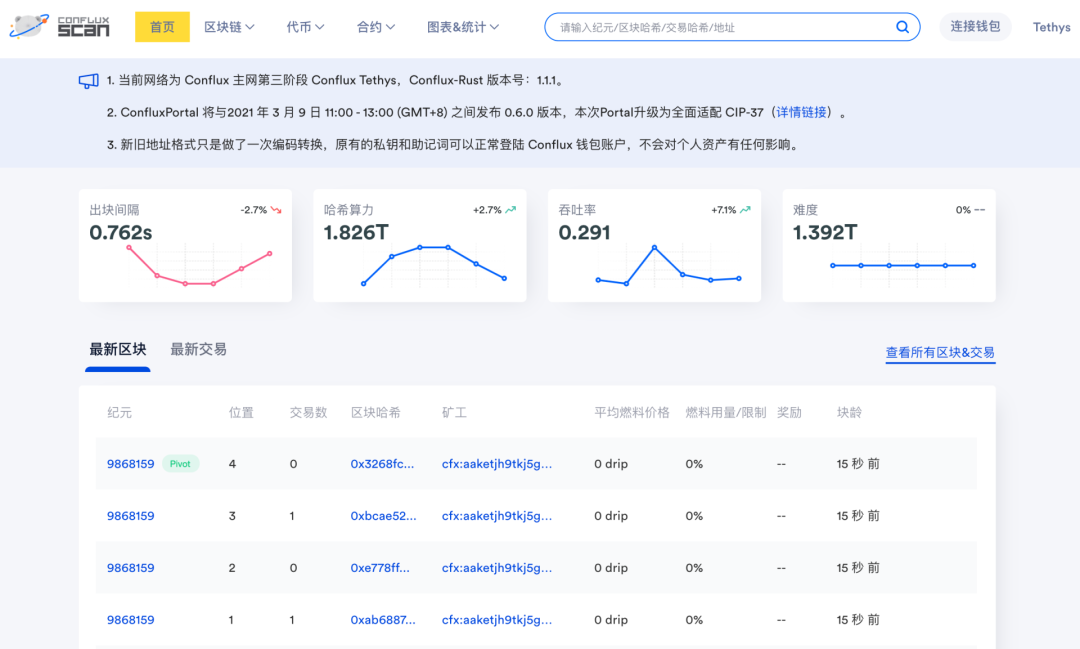Viewport: 1080px width, 649px height.
Task: Focus the epoch/hash/address search field
Action: (x=720, y=27)
